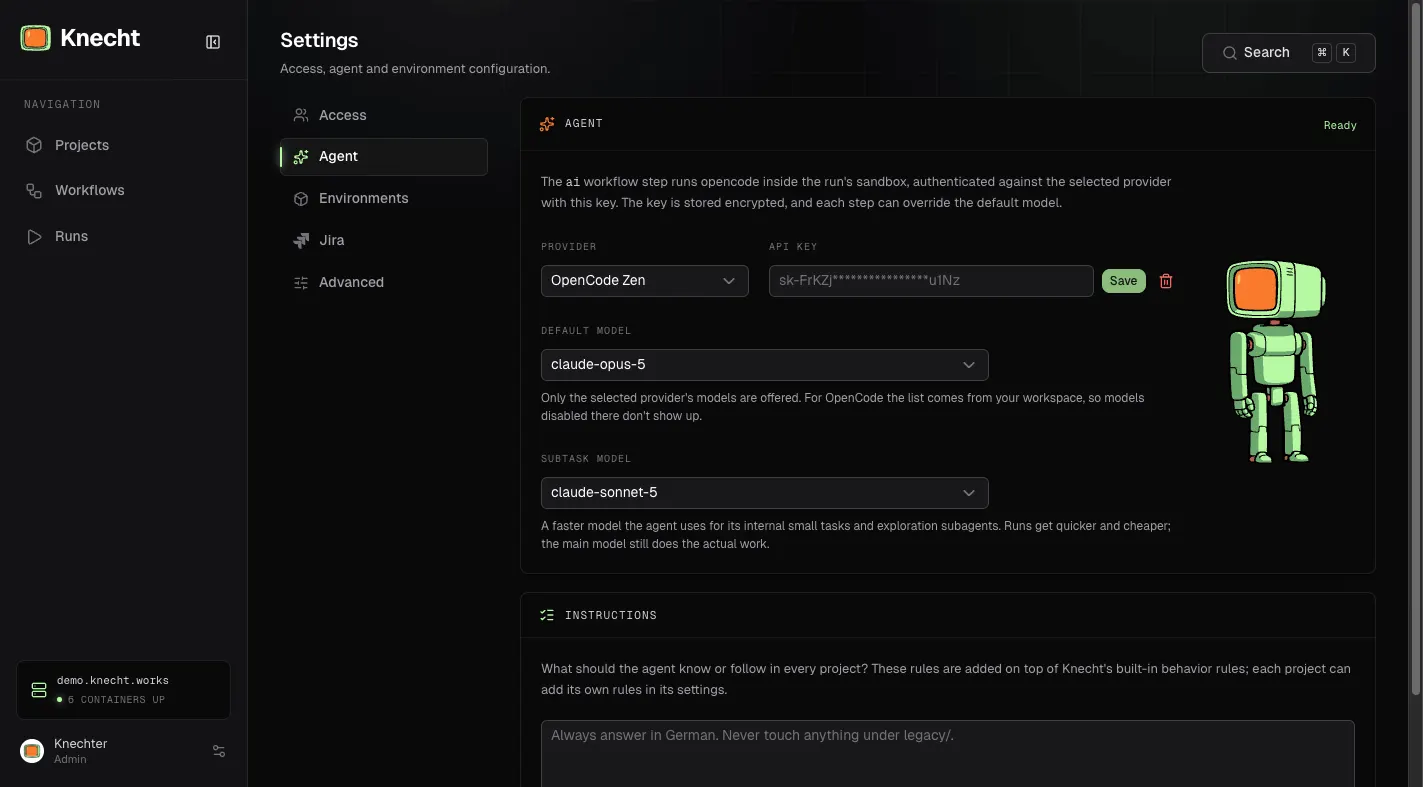The height and width of the screenshot is (787, 1423).
Task: Click the search magnifier icon
Action: pos(1231,53)
